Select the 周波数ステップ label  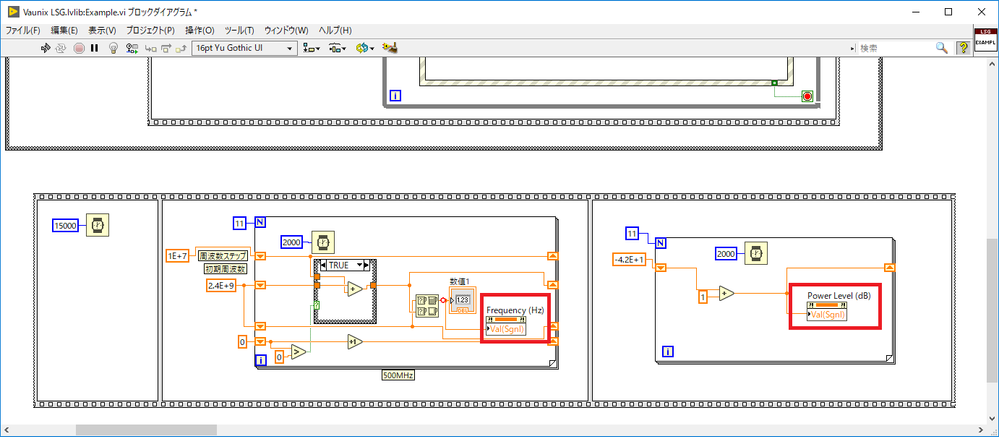[222, 255]
